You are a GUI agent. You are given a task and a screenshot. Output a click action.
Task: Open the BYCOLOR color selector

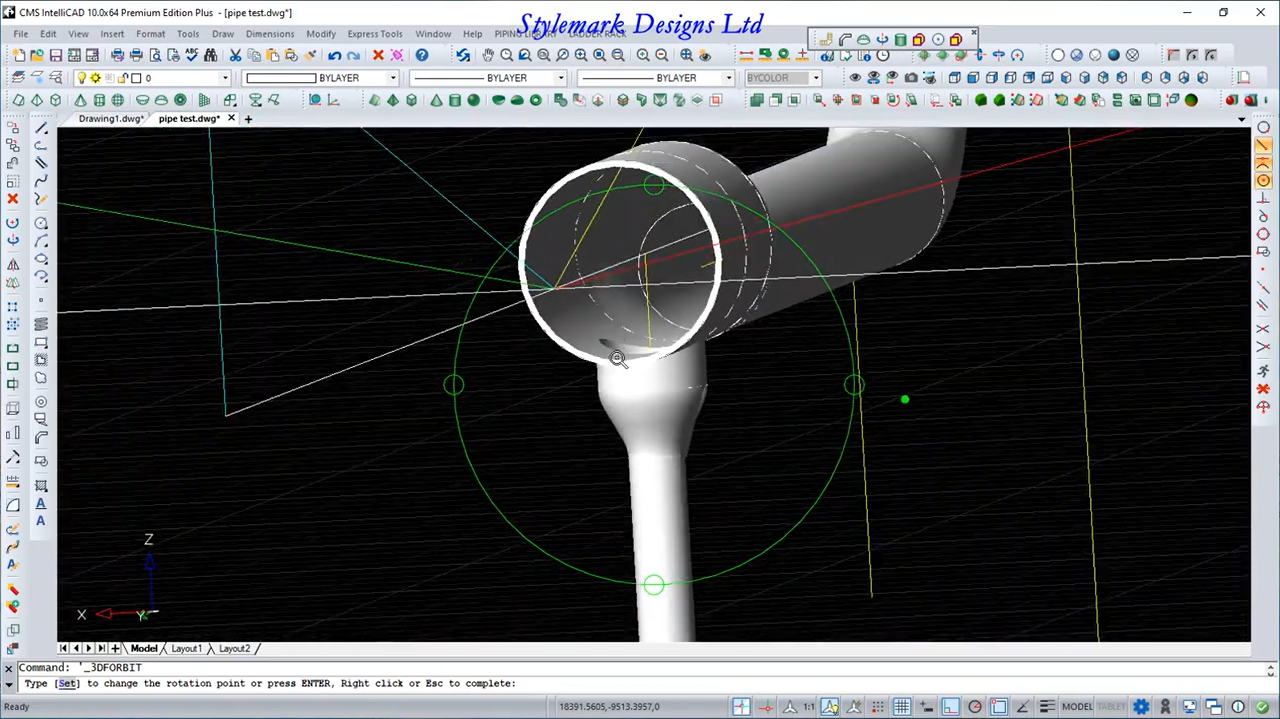coord(817,78)
